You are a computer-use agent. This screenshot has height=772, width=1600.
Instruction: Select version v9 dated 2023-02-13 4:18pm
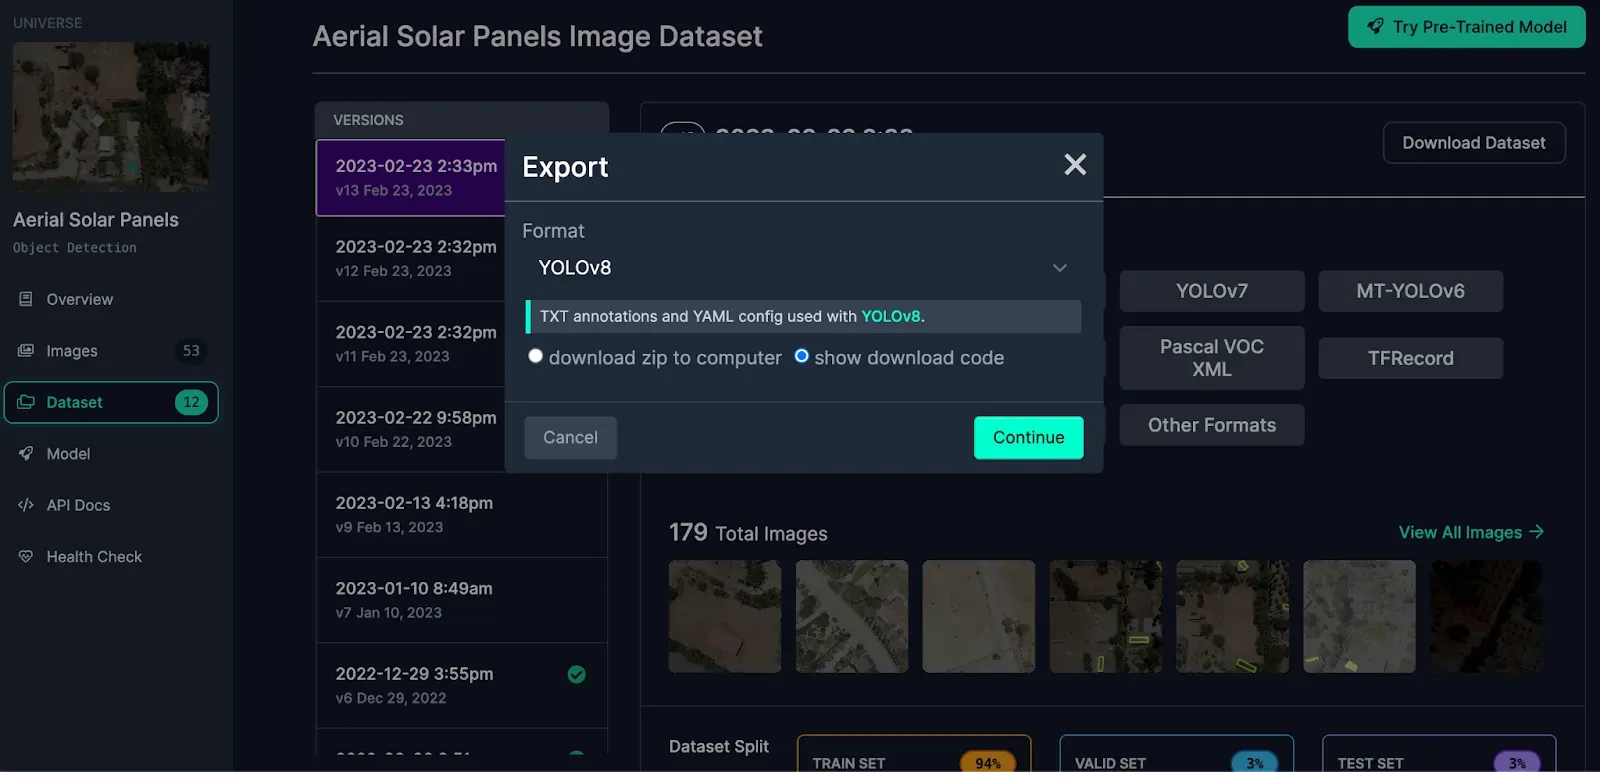point(462,515)
